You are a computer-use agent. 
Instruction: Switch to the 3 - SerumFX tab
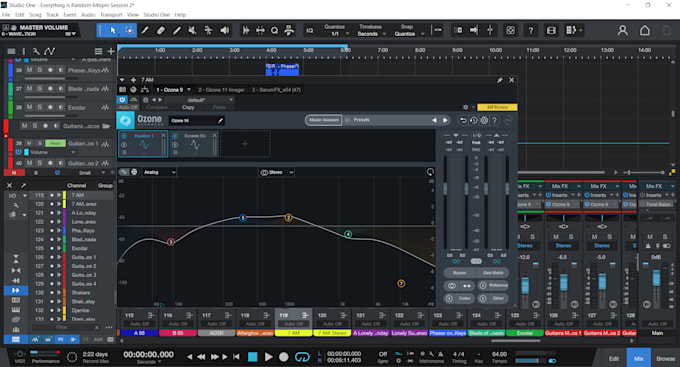point(276,90)
